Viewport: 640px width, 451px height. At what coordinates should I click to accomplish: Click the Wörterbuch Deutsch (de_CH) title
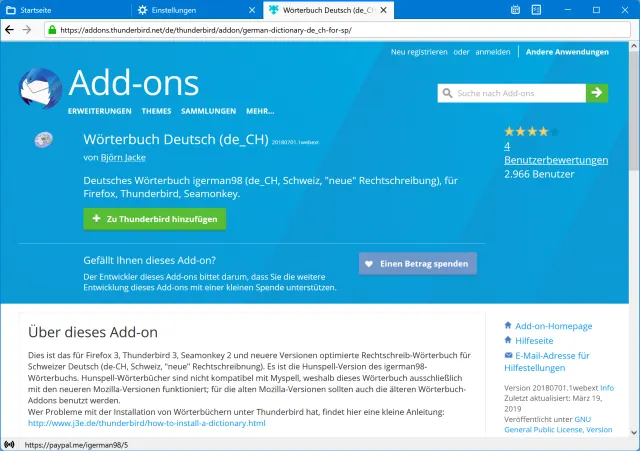pyautogui.click(x=176, y=140)
